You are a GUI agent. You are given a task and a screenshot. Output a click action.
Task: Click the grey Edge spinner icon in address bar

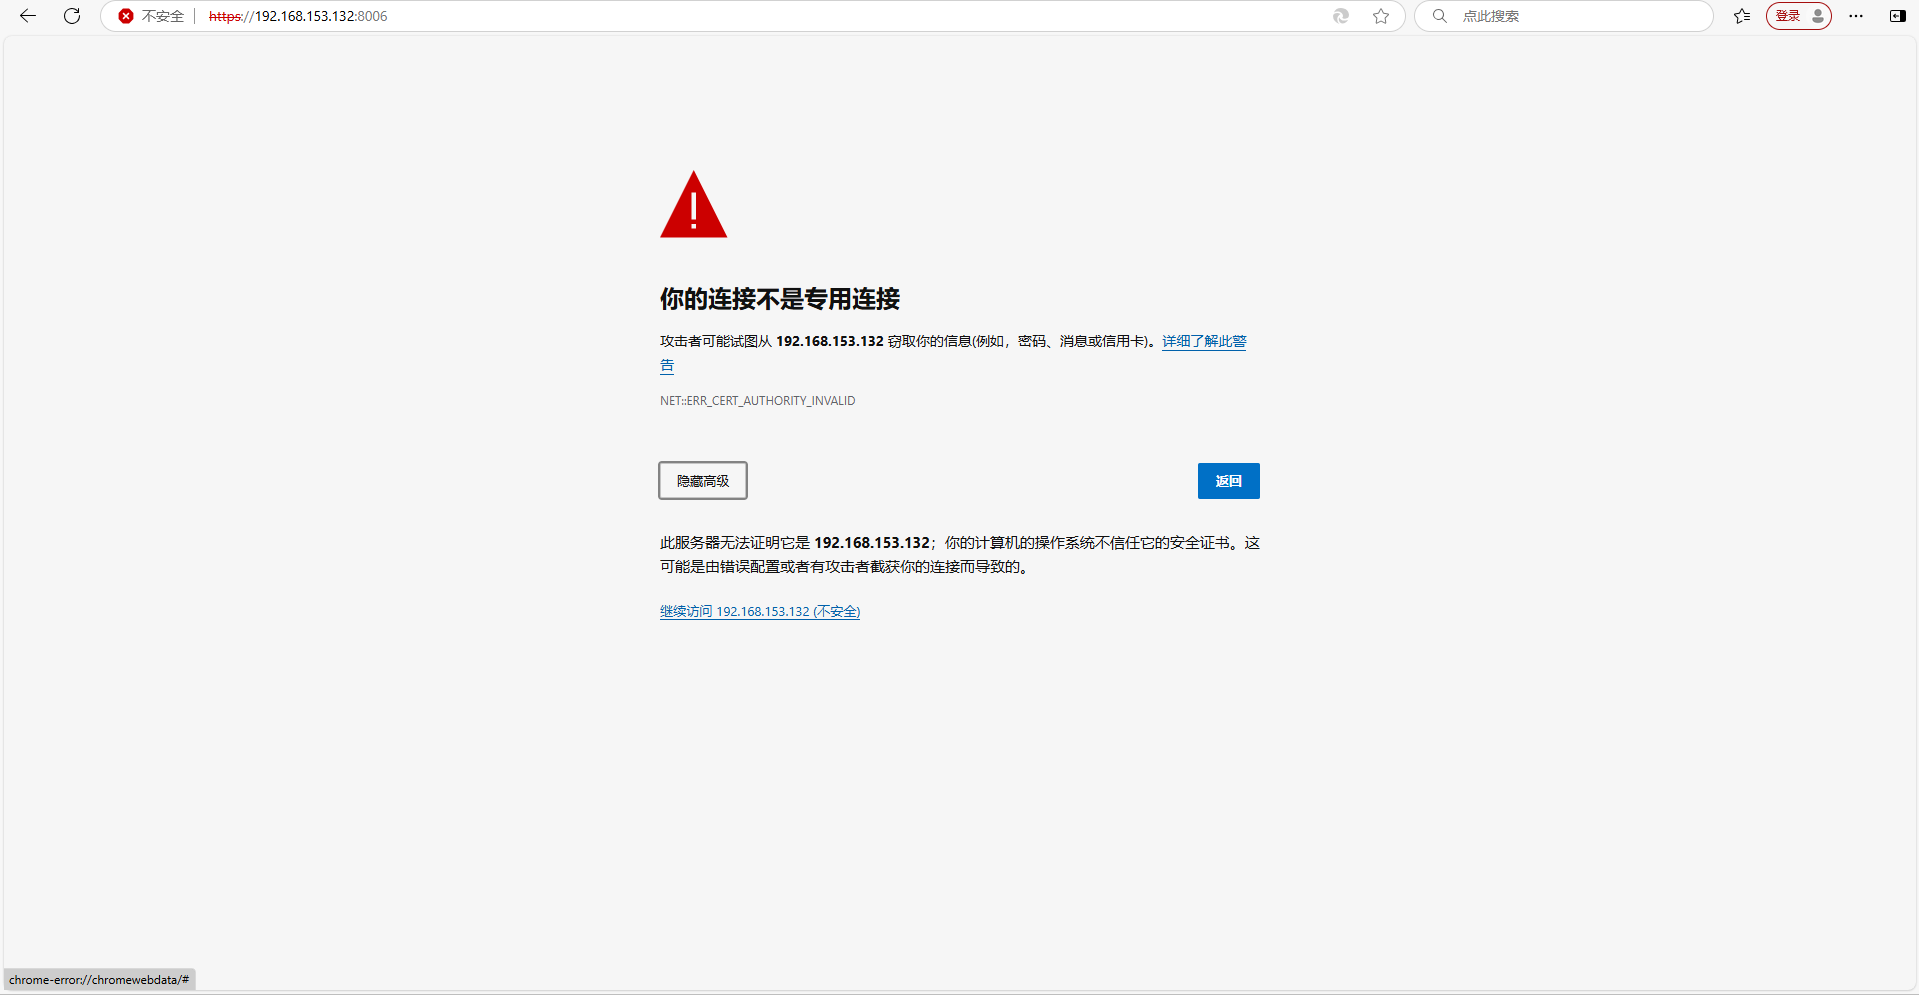(x=1340, y=16)
